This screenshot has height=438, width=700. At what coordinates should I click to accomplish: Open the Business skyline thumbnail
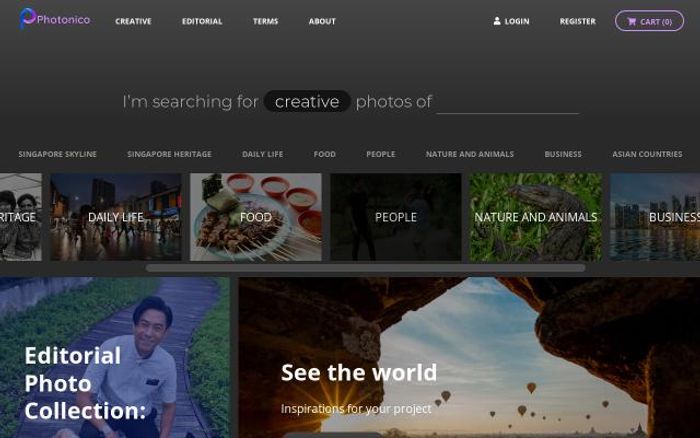pyautogui.click(x=655, y=217)
